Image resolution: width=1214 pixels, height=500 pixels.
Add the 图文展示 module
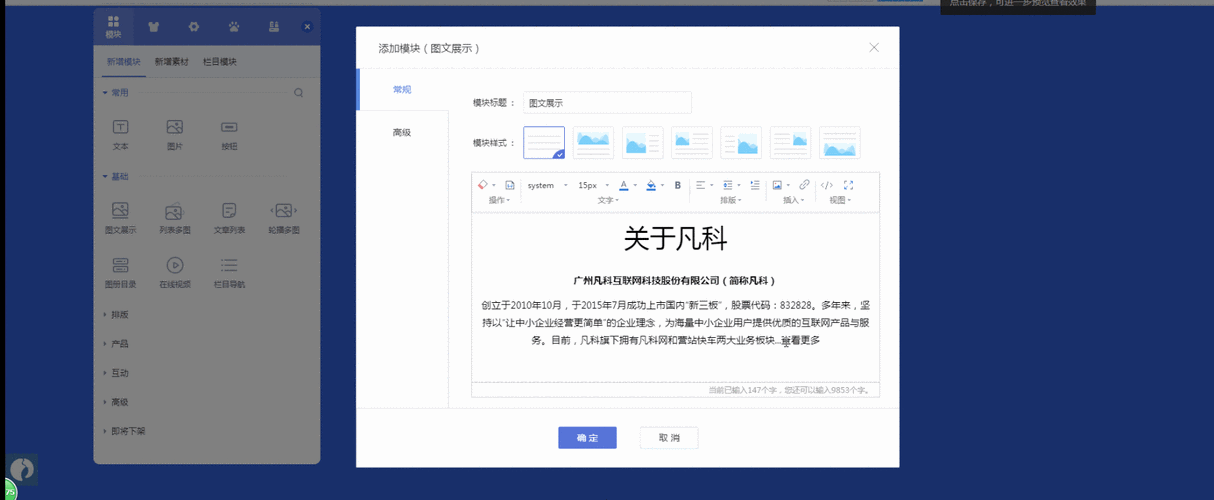(120, 218)
